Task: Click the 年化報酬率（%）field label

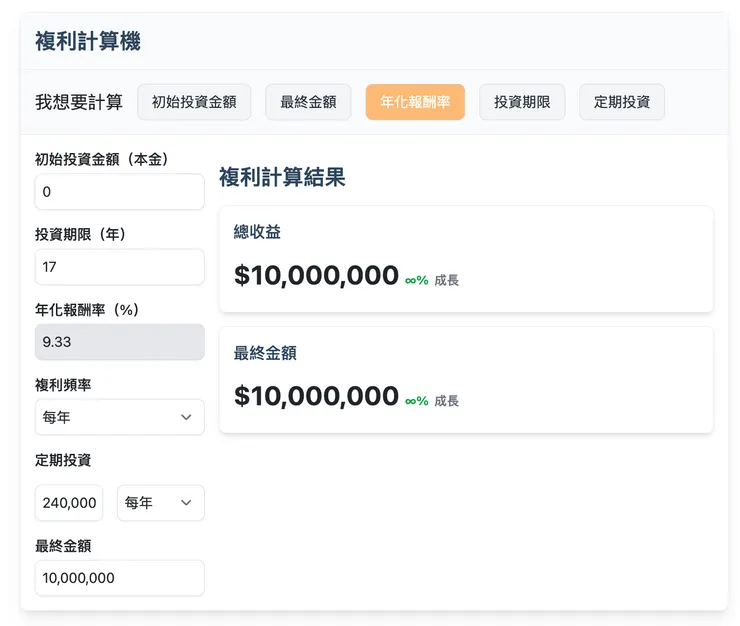Action: (87, 310)
